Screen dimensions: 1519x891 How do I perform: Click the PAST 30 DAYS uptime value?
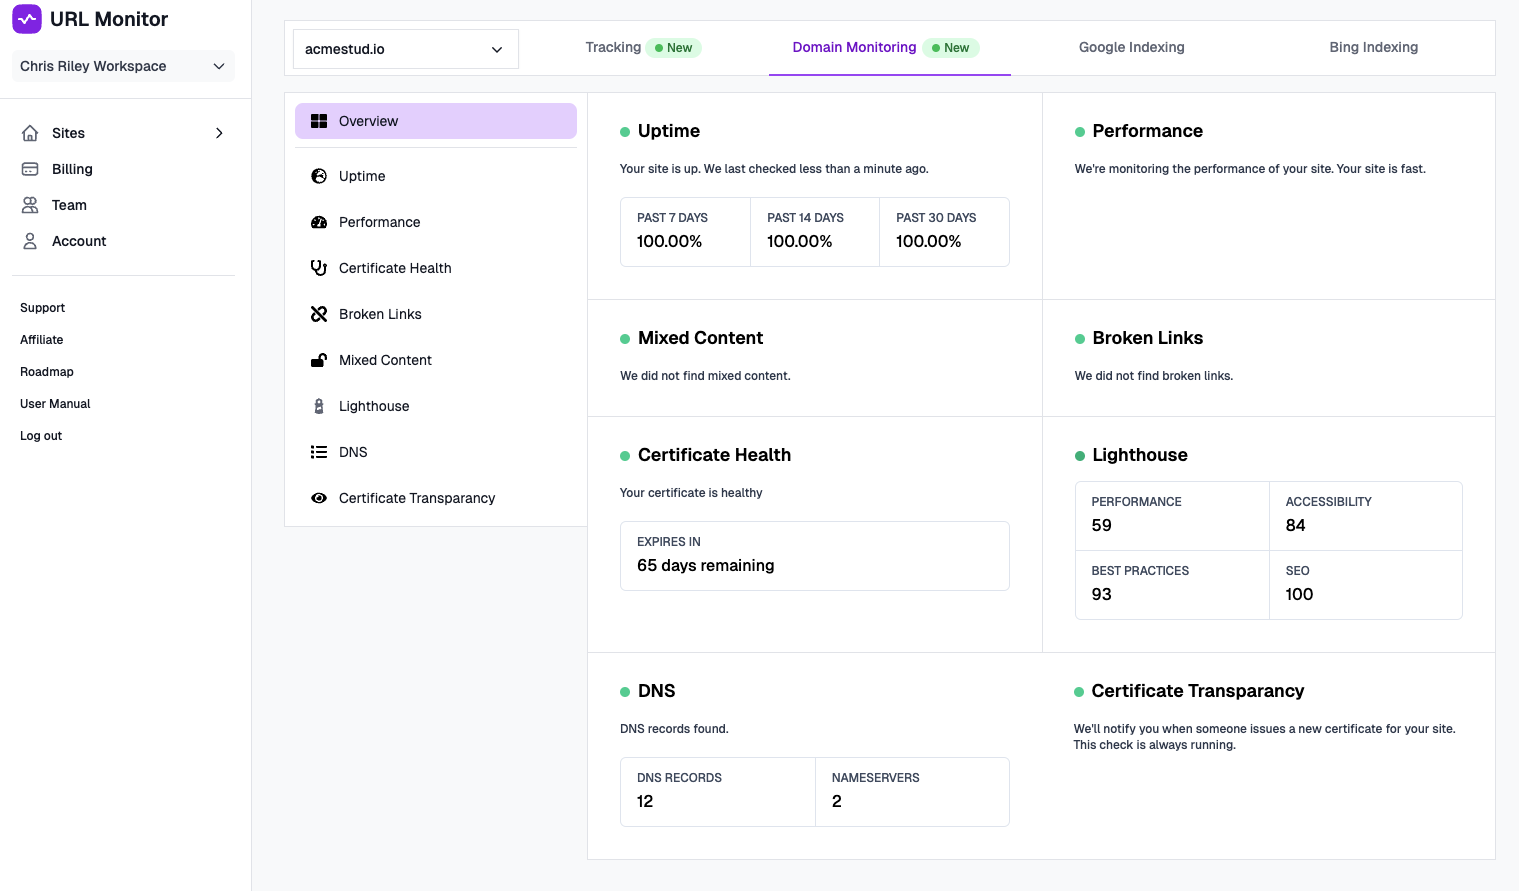pos(928,241)
